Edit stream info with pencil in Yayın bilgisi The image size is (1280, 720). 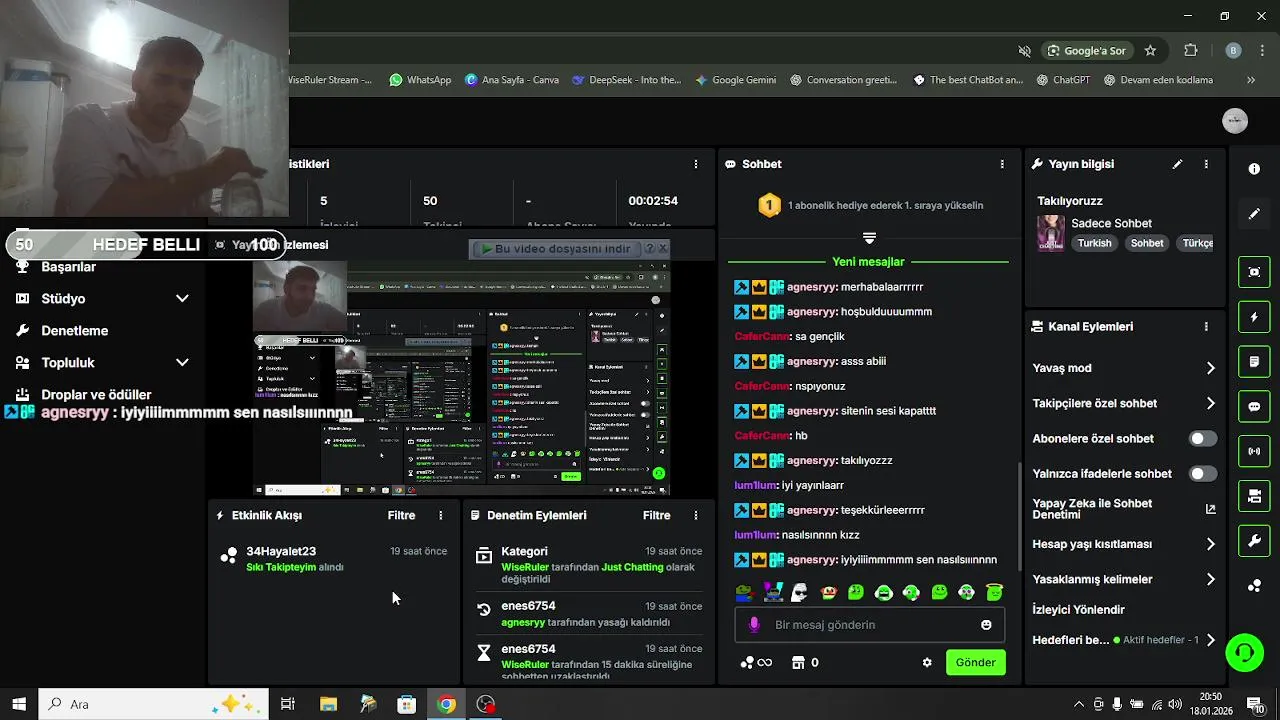(x=1178, y=164)
